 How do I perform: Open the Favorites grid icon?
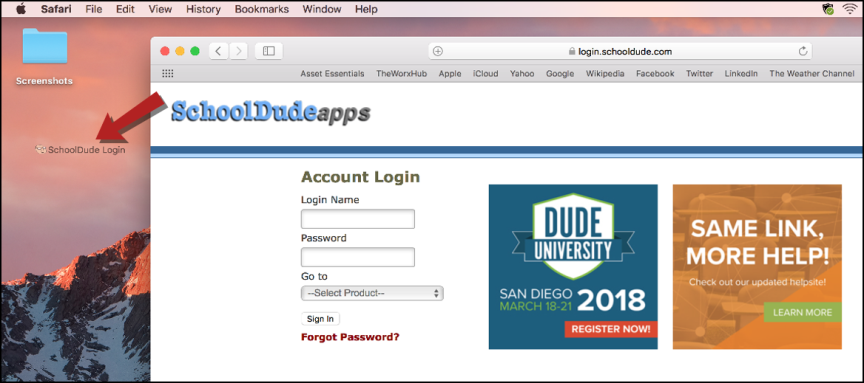click(168, 73)
